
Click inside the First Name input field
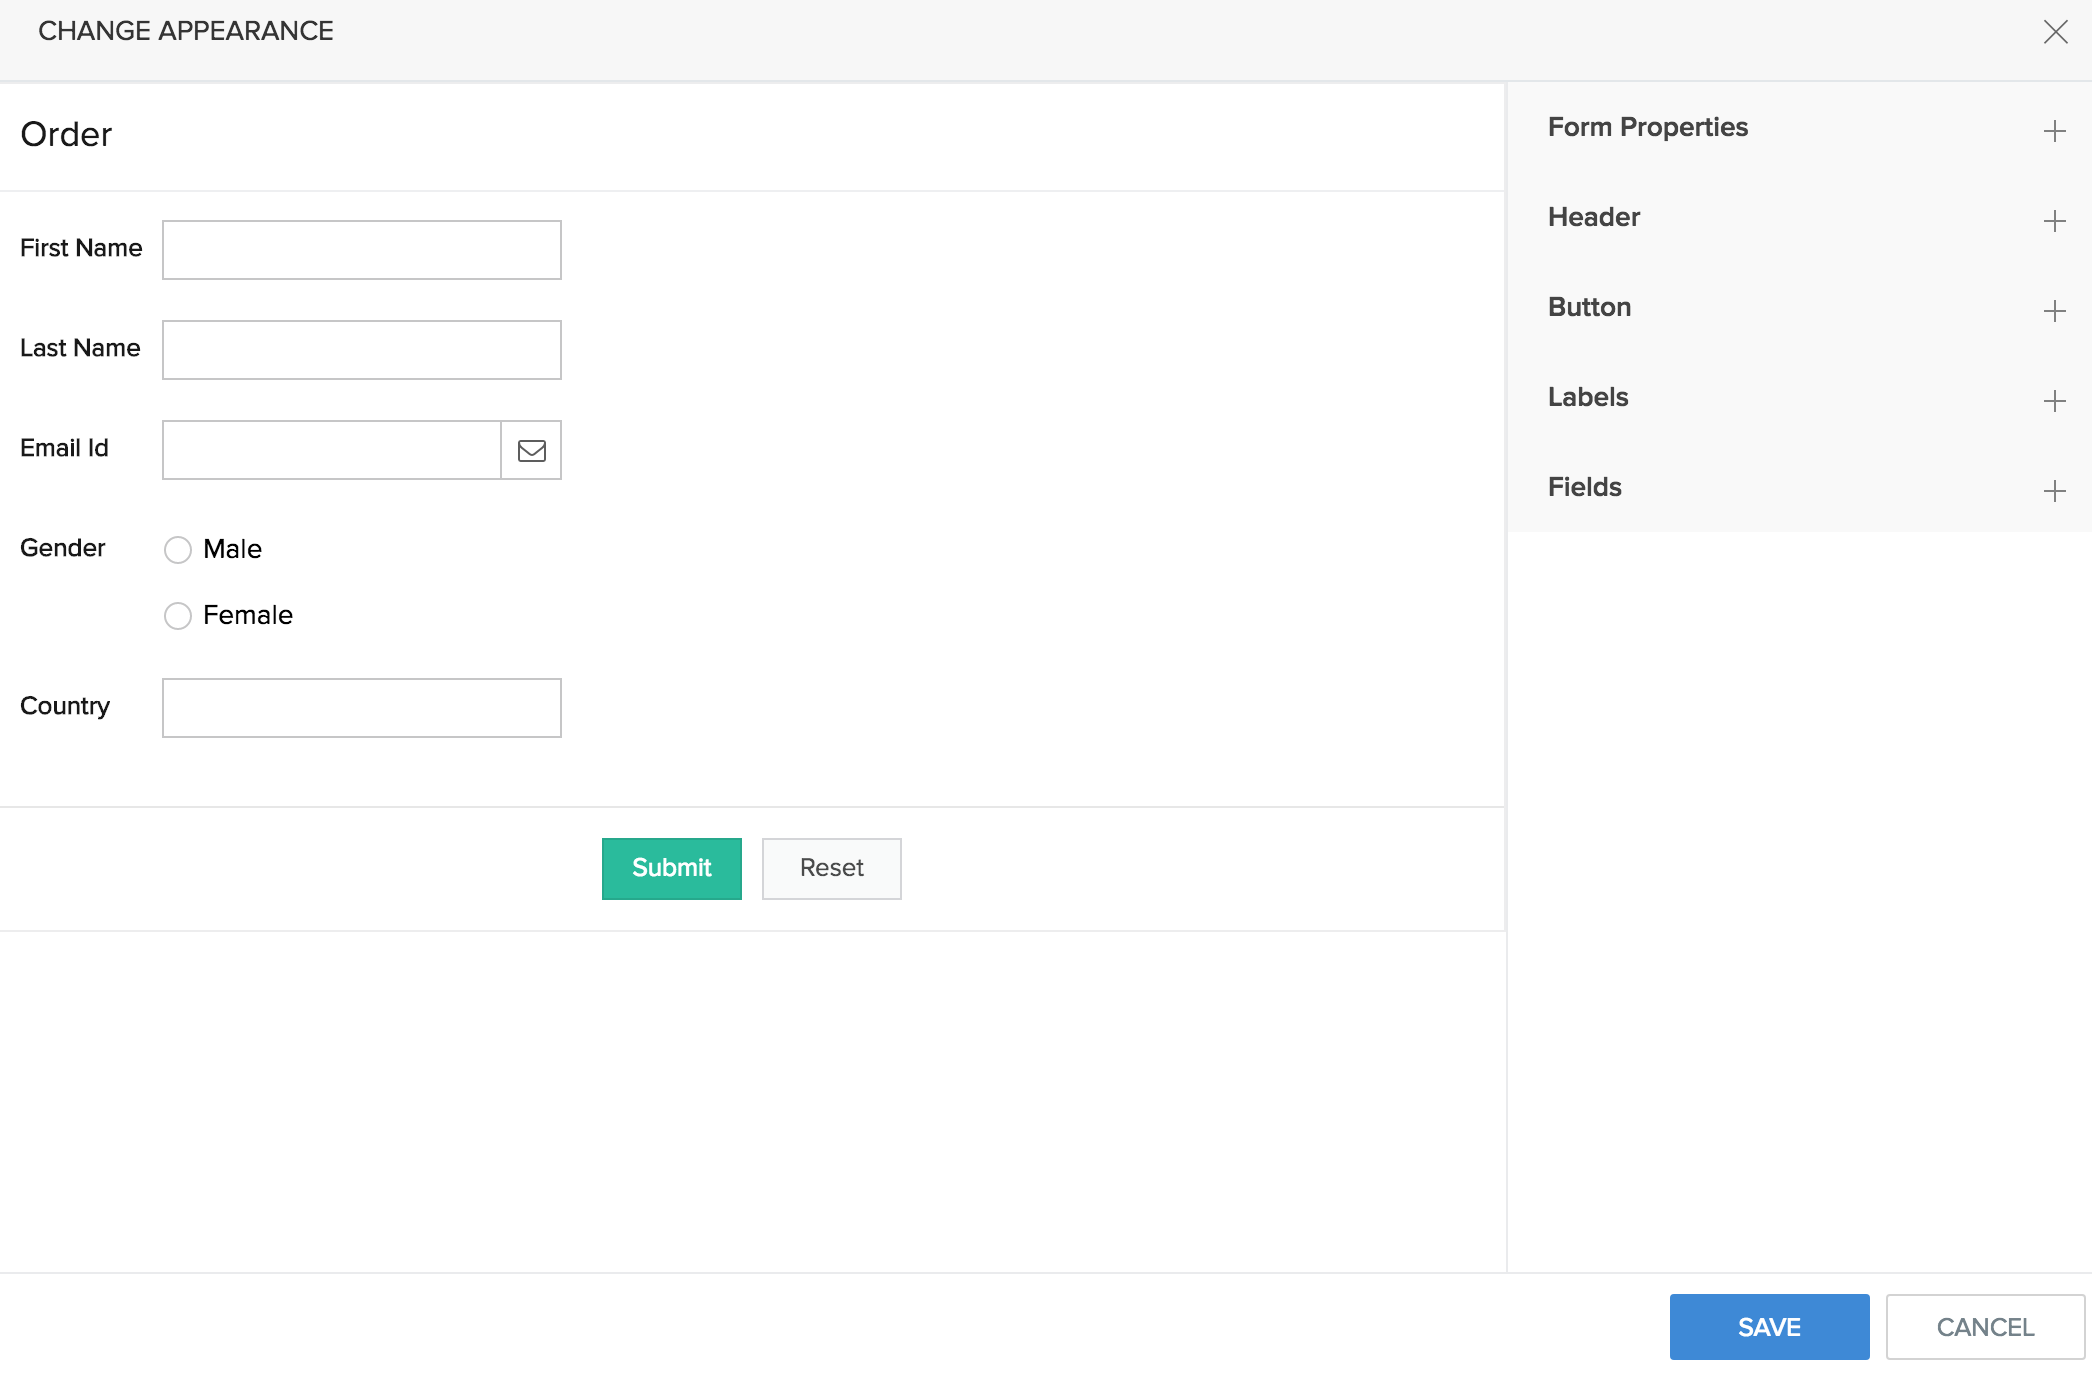[360, 249]
